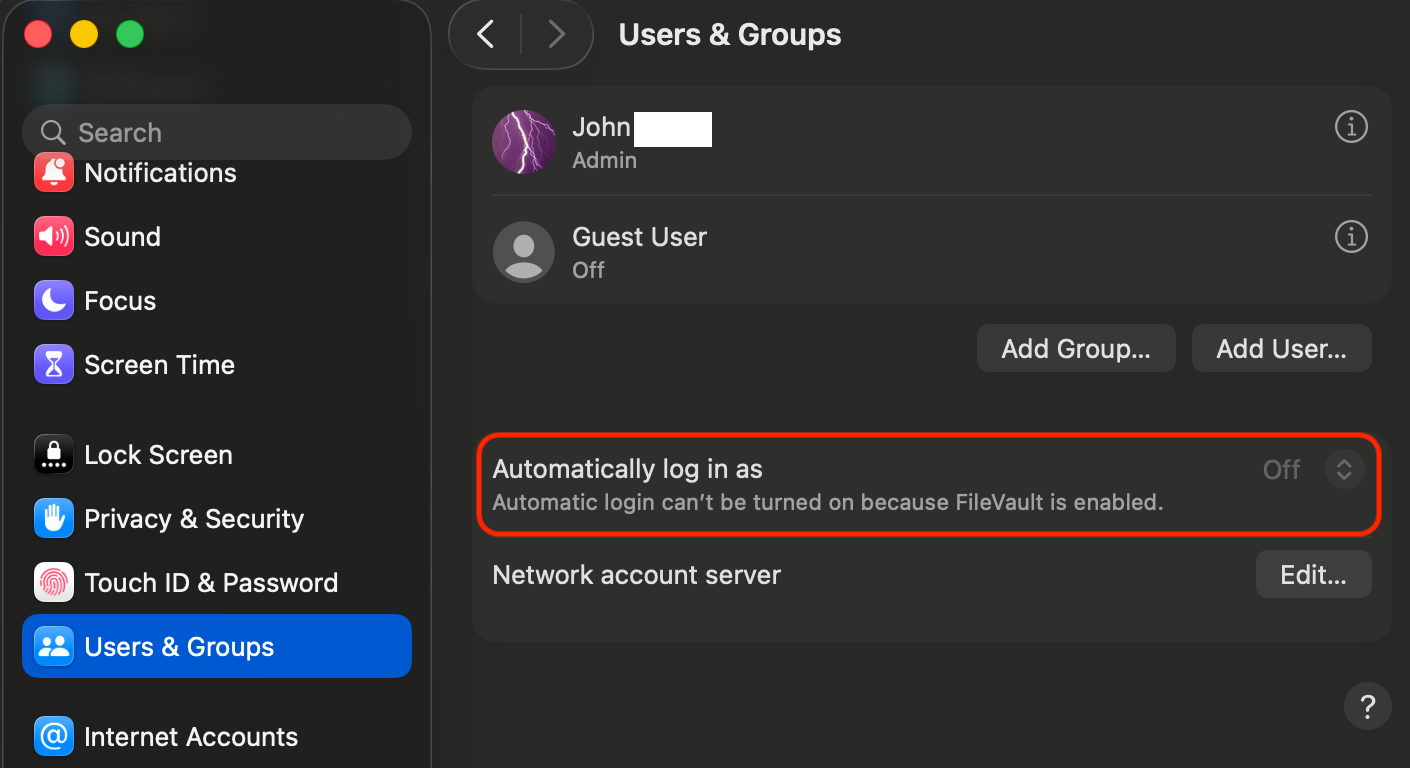Open info for the John admin account

point(1351,128)
